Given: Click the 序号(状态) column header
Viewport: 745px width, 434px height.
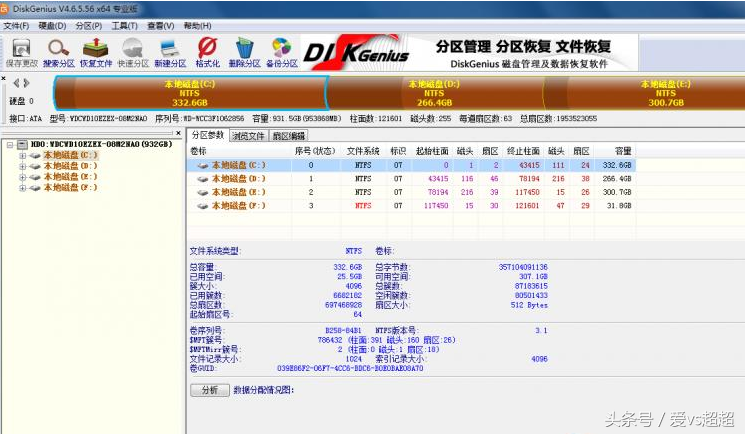Looking at the screenshot, I should coord(315,151).
